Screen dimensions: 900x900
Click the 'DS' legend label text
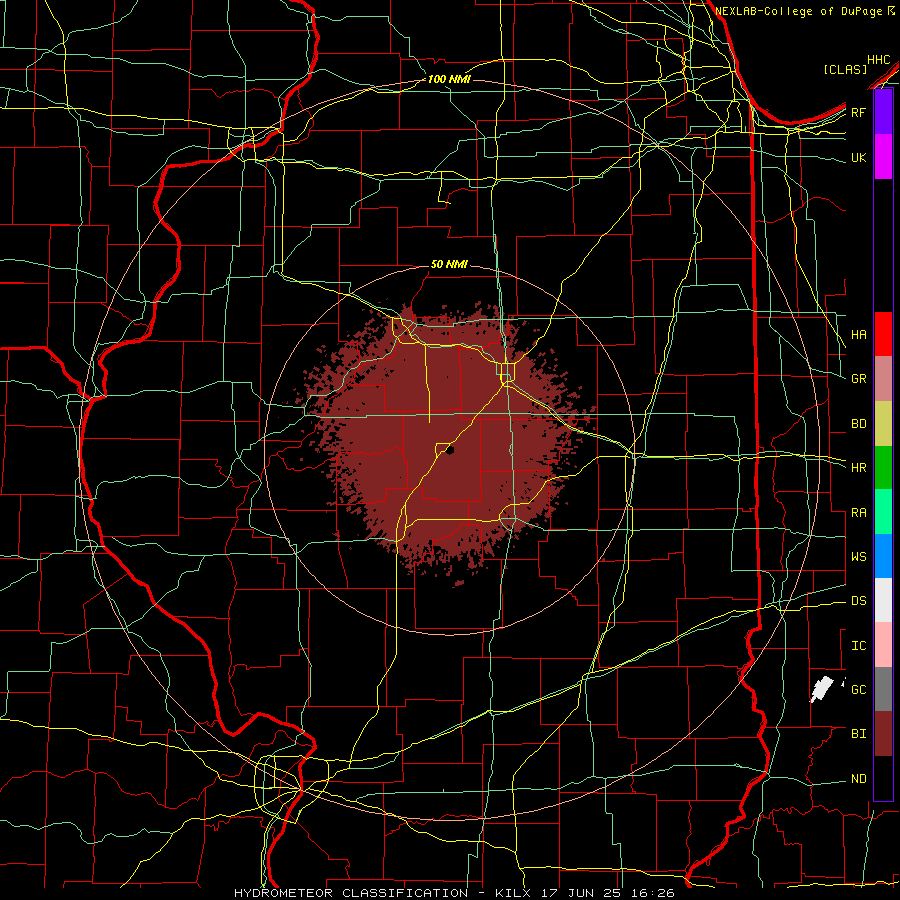(859, 600)
